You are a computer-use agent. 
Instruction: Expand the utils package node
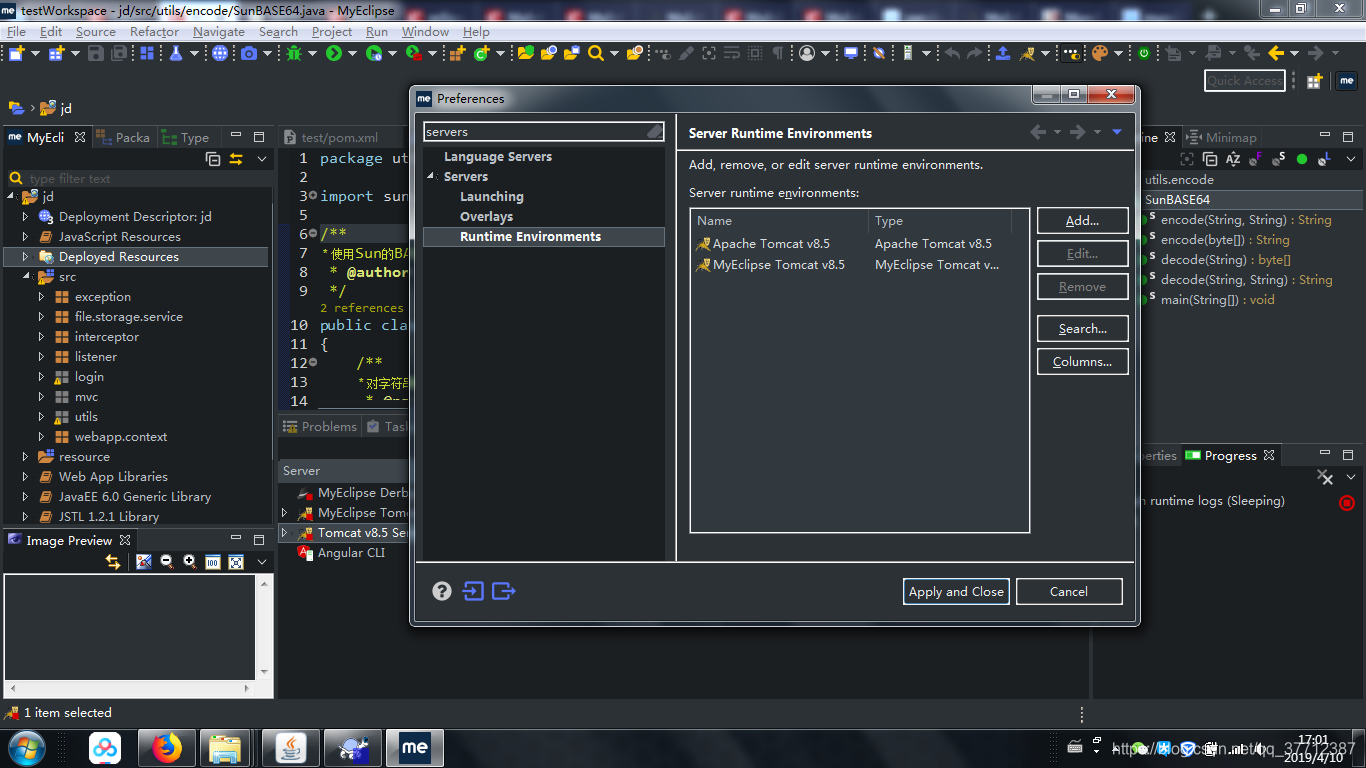pos(42,417)
